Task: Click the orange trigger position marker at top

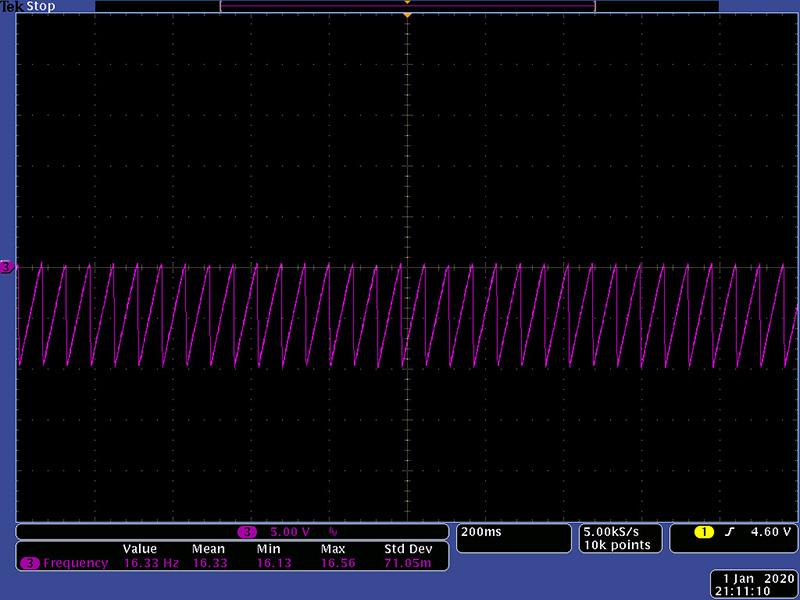Action: point(407,16)
